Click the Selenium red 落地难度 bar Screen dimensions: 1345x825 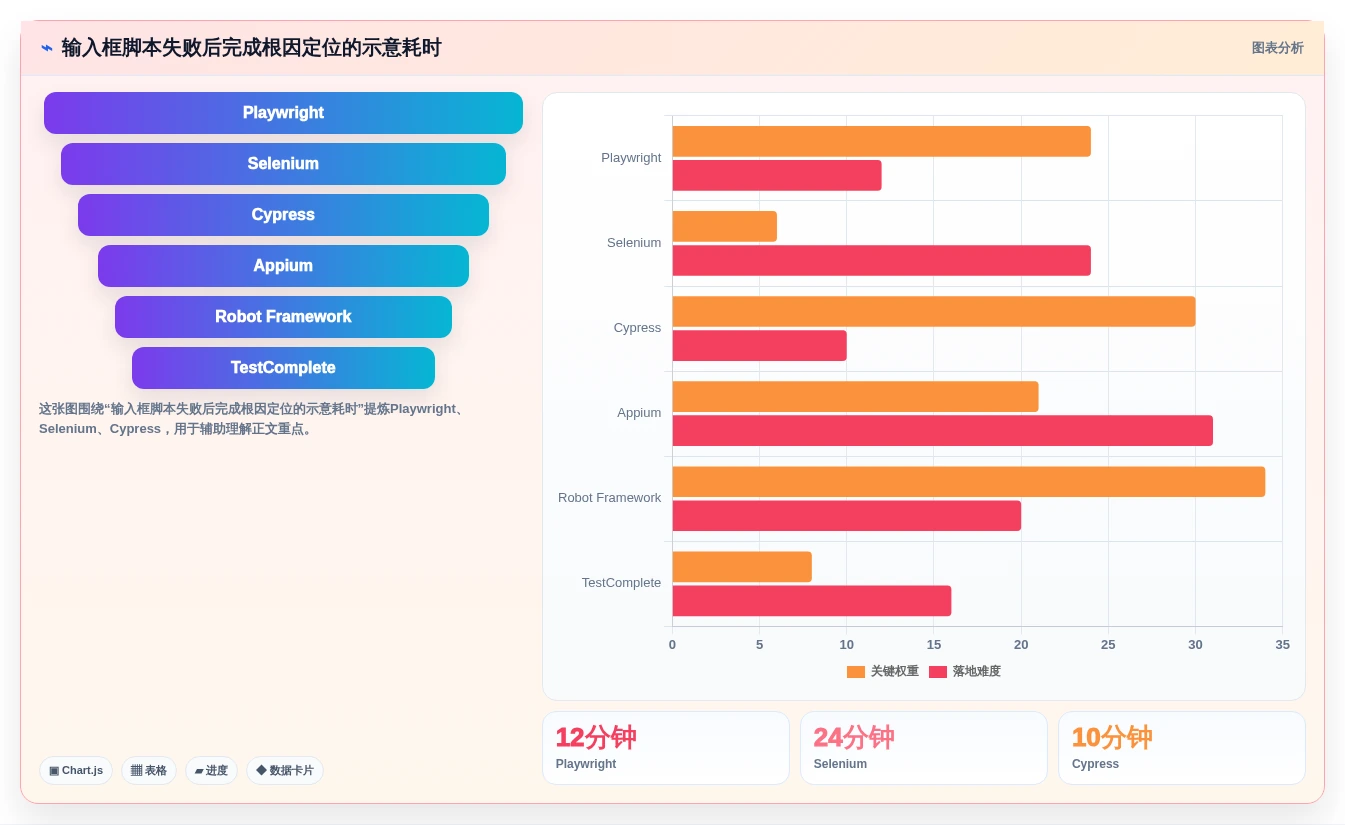[x=881, y=260]
